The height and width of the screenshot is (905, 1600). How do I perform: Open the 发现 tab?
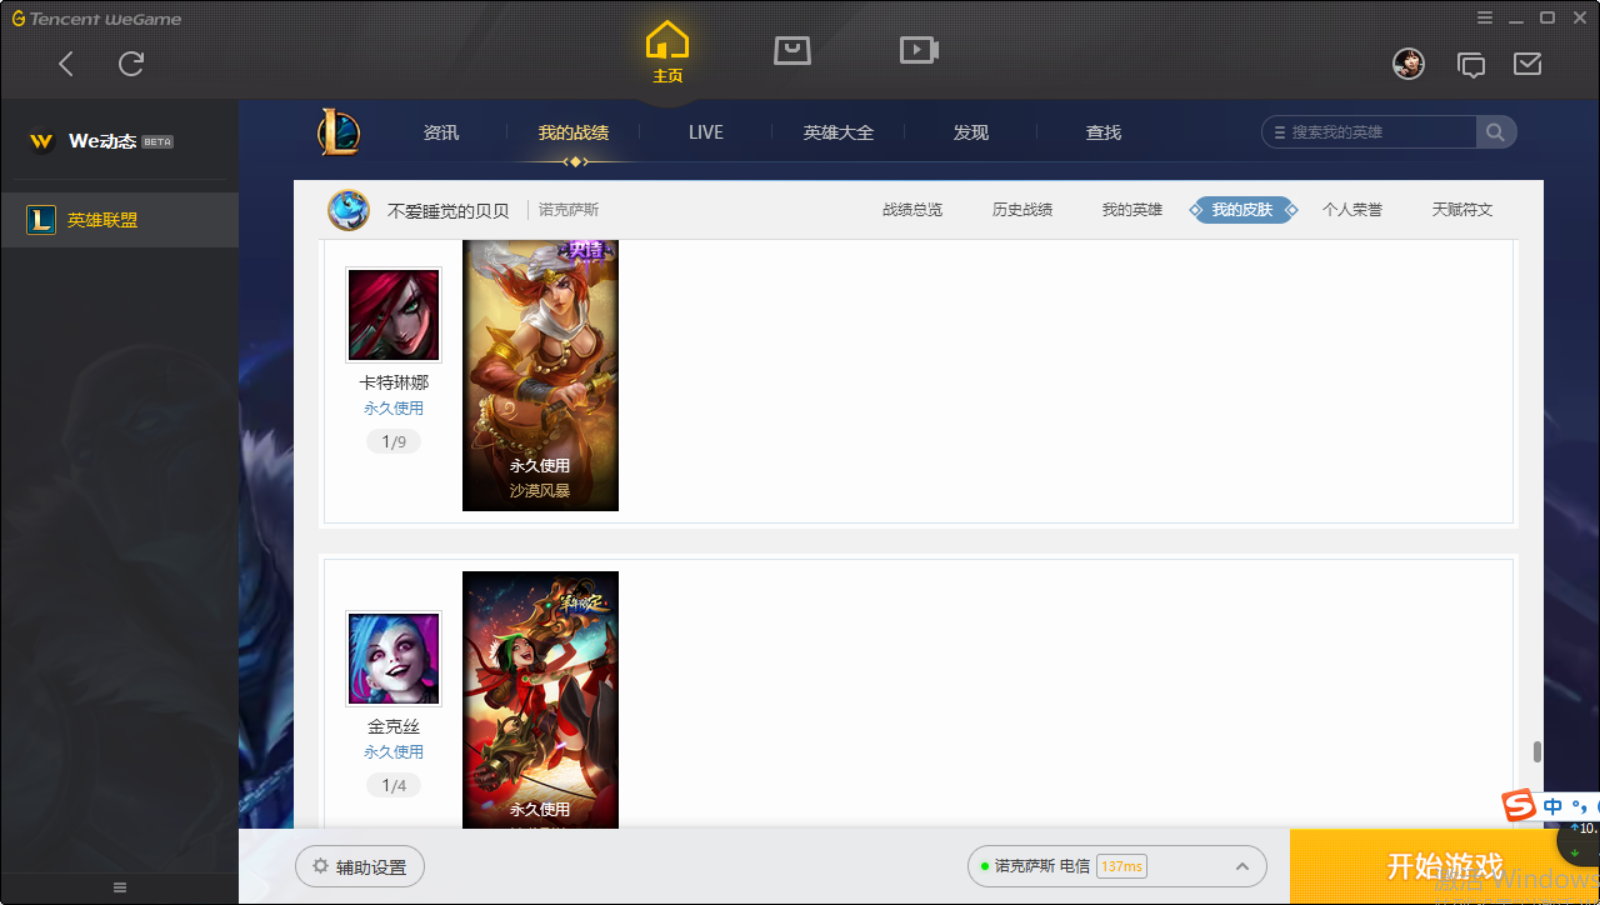(971, 133)
